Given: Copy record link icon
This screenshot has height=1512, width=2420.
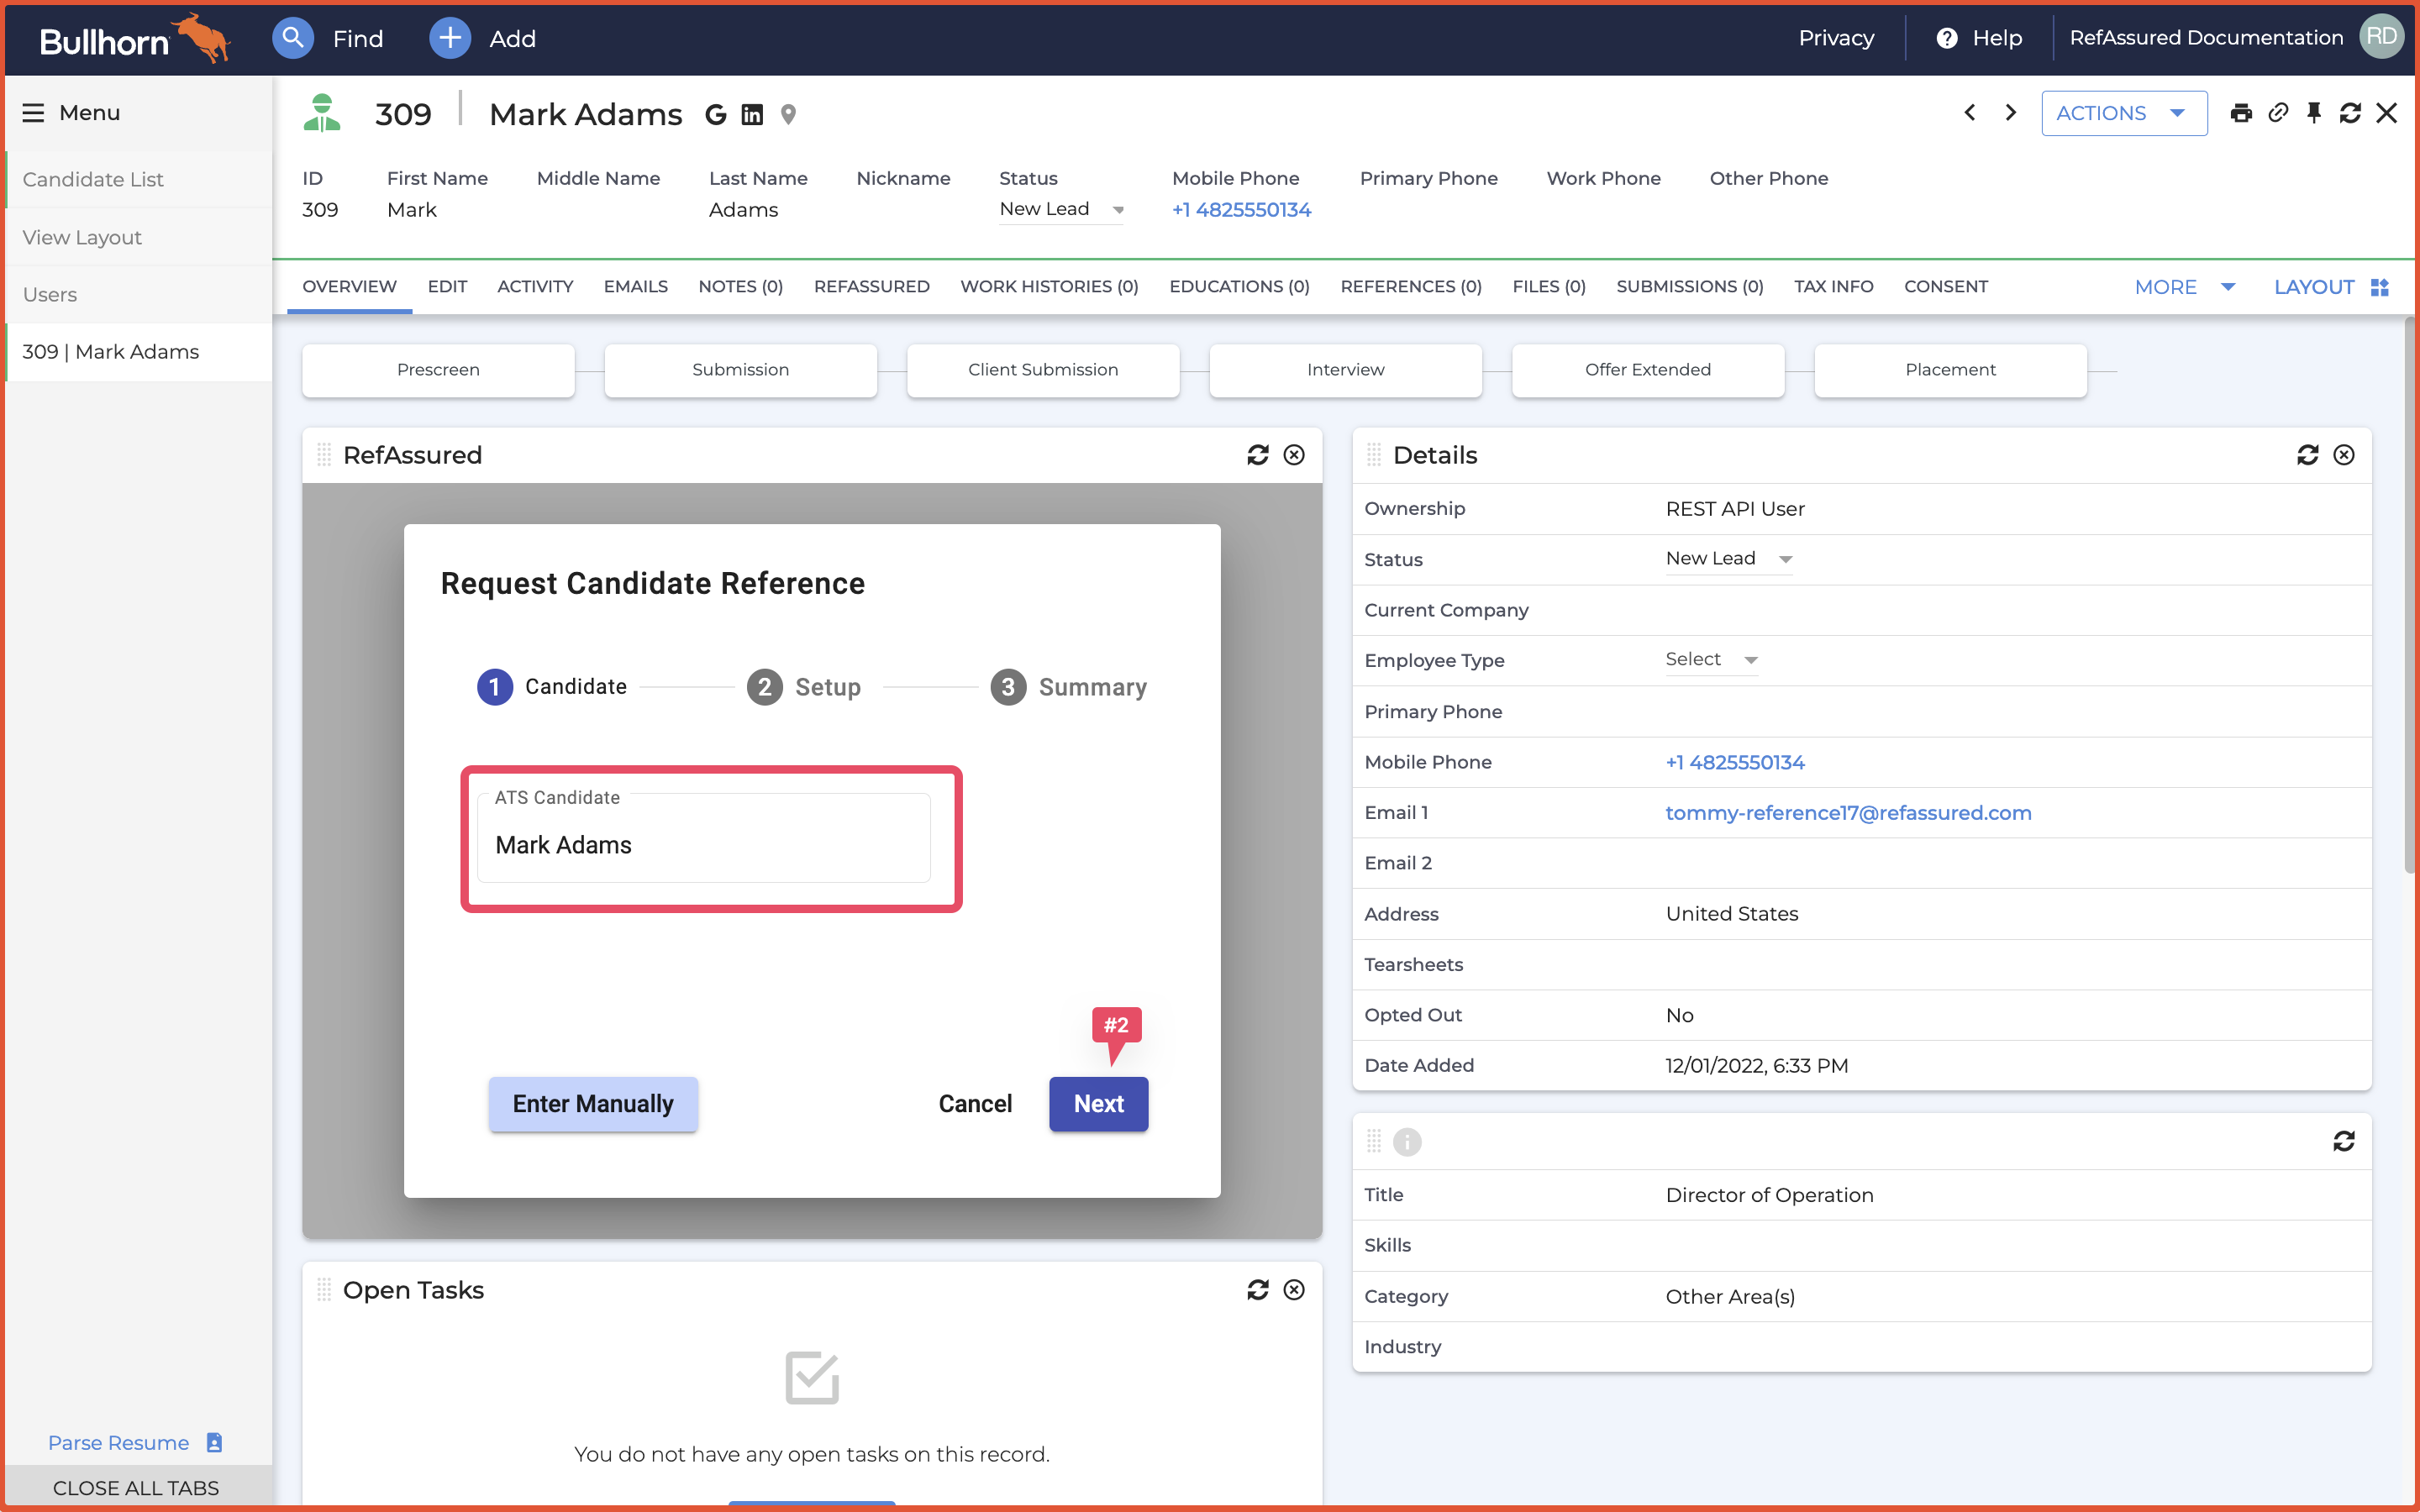Looking at the screenshot, I should 2278,113.
